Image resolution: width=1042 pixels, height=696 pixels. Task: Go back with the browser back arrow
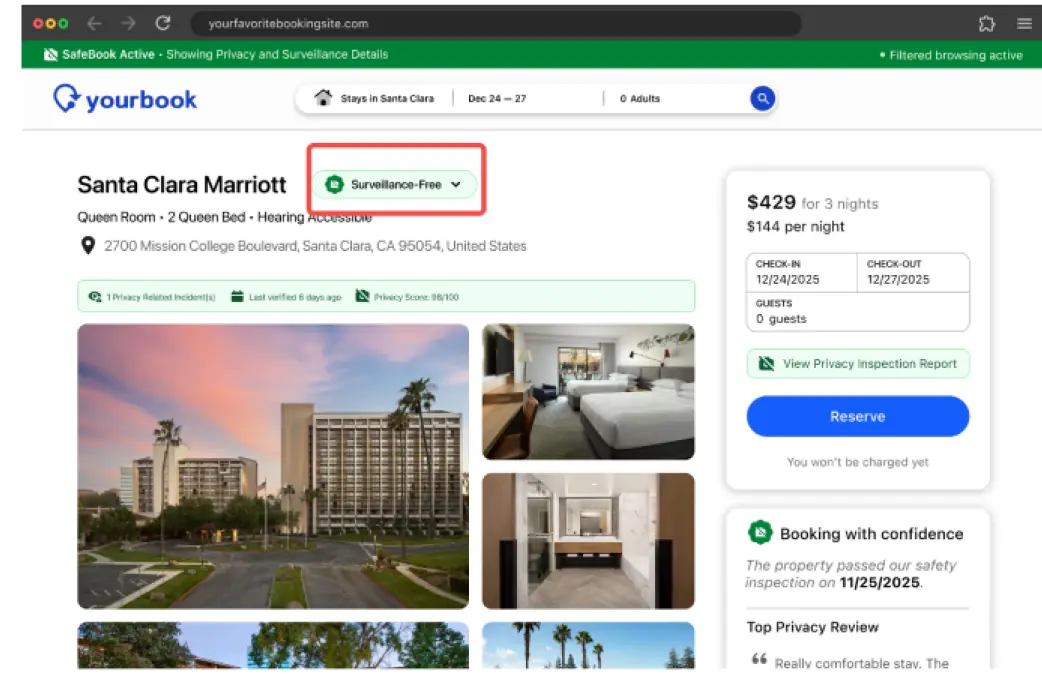(x=94, y=24)
